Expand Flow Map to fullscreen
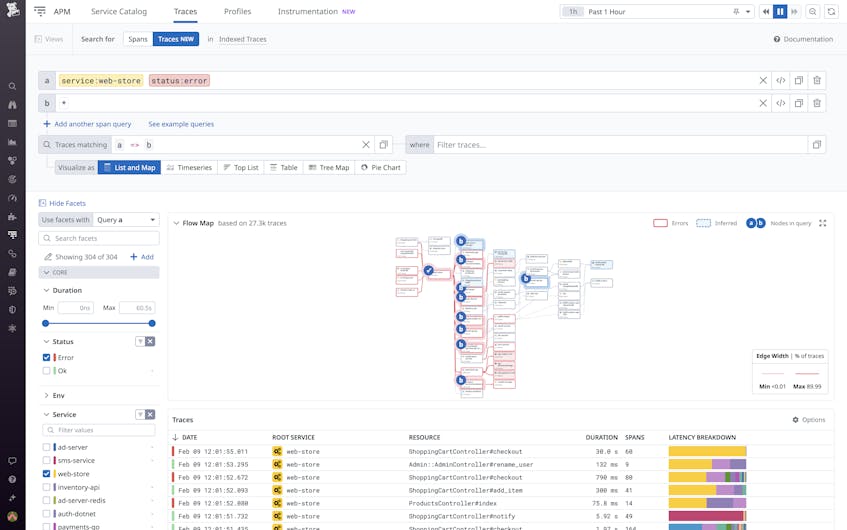 tap(823, 223)
